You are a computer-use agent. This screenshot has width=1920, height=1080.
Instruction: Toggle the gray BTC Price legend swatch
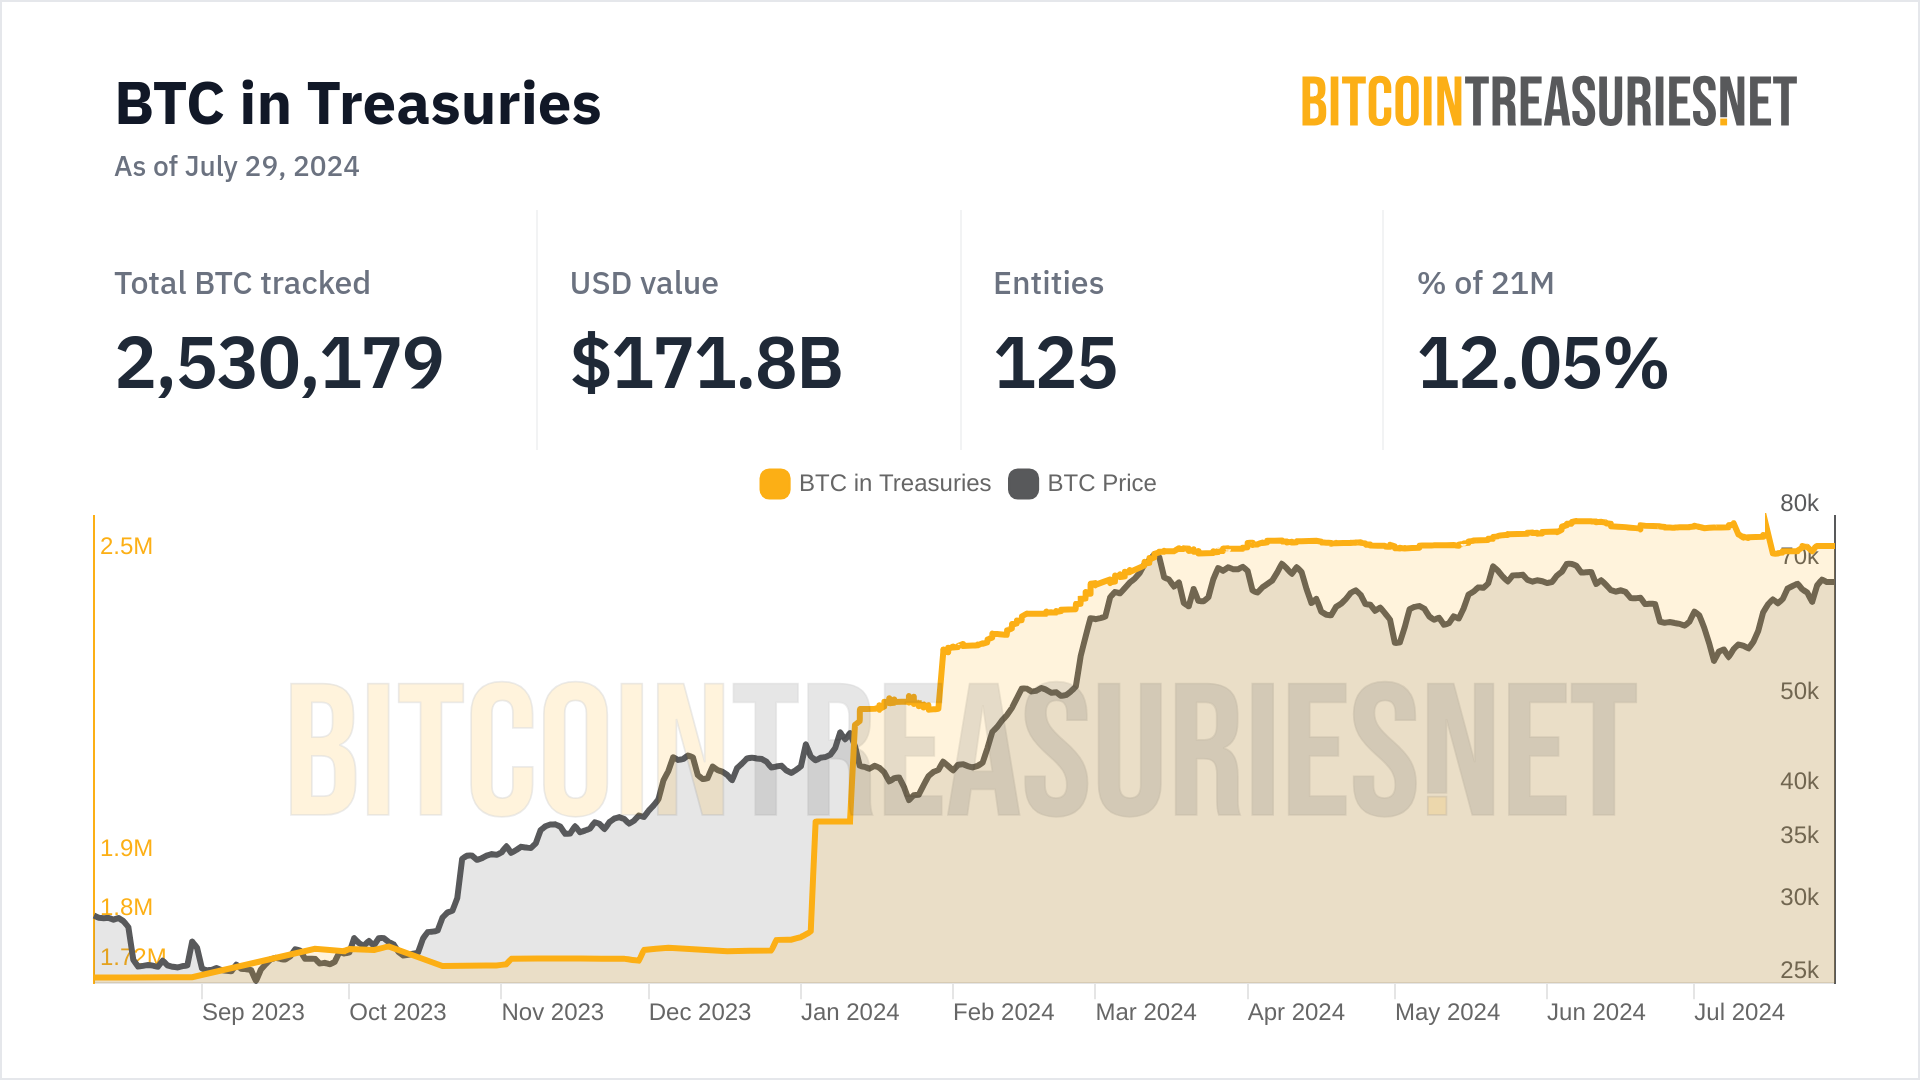pos(1023,484)
